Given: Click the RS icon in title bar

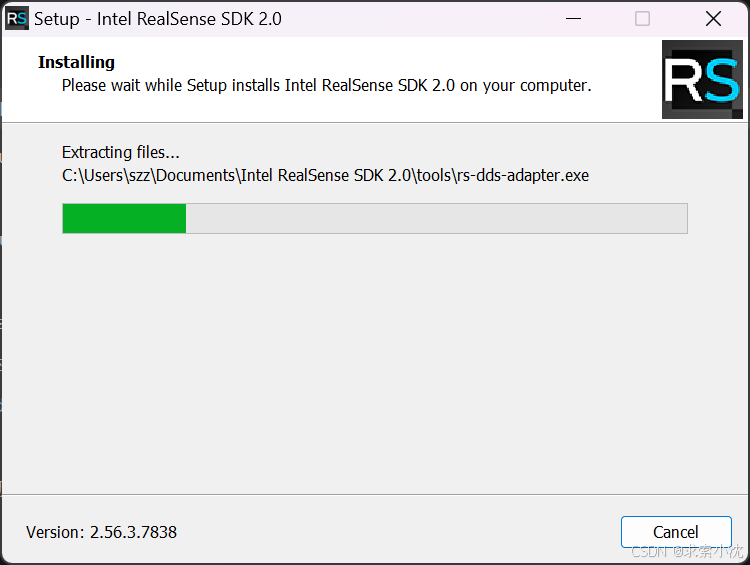Looking at the screenshot, I should coord(17,19).
